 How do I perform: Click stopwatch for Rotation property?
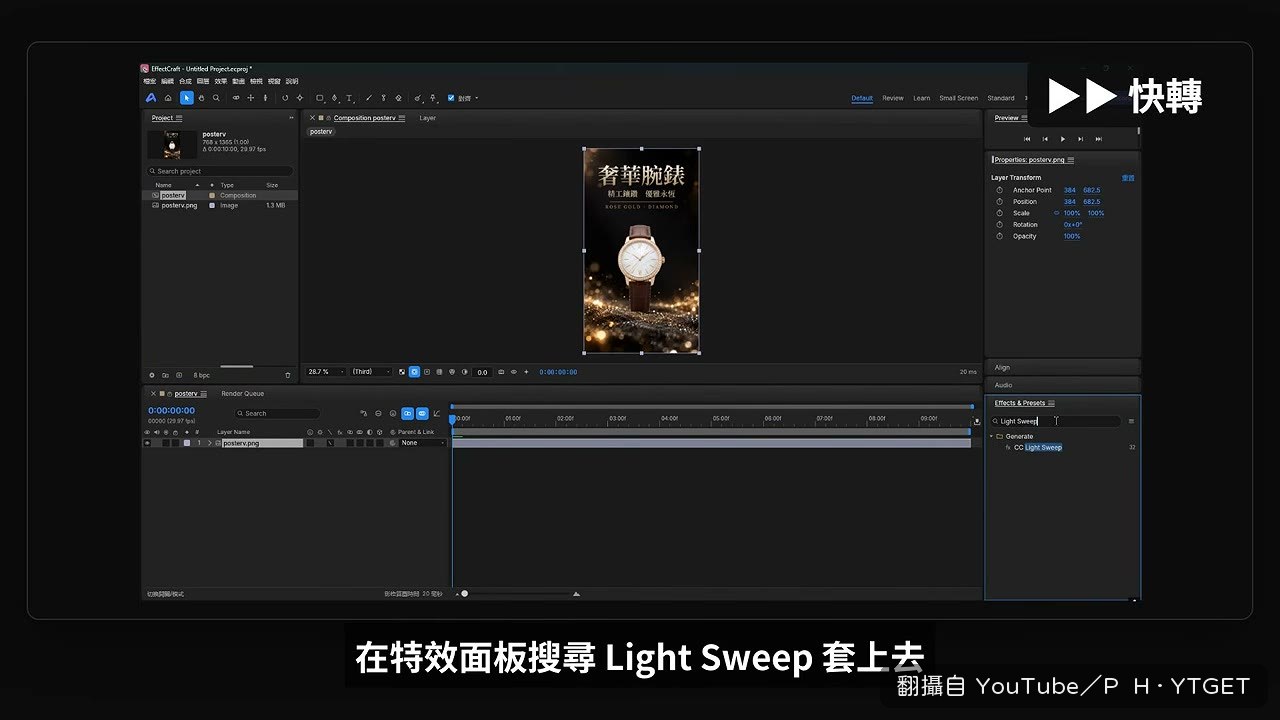pos(999,225)
